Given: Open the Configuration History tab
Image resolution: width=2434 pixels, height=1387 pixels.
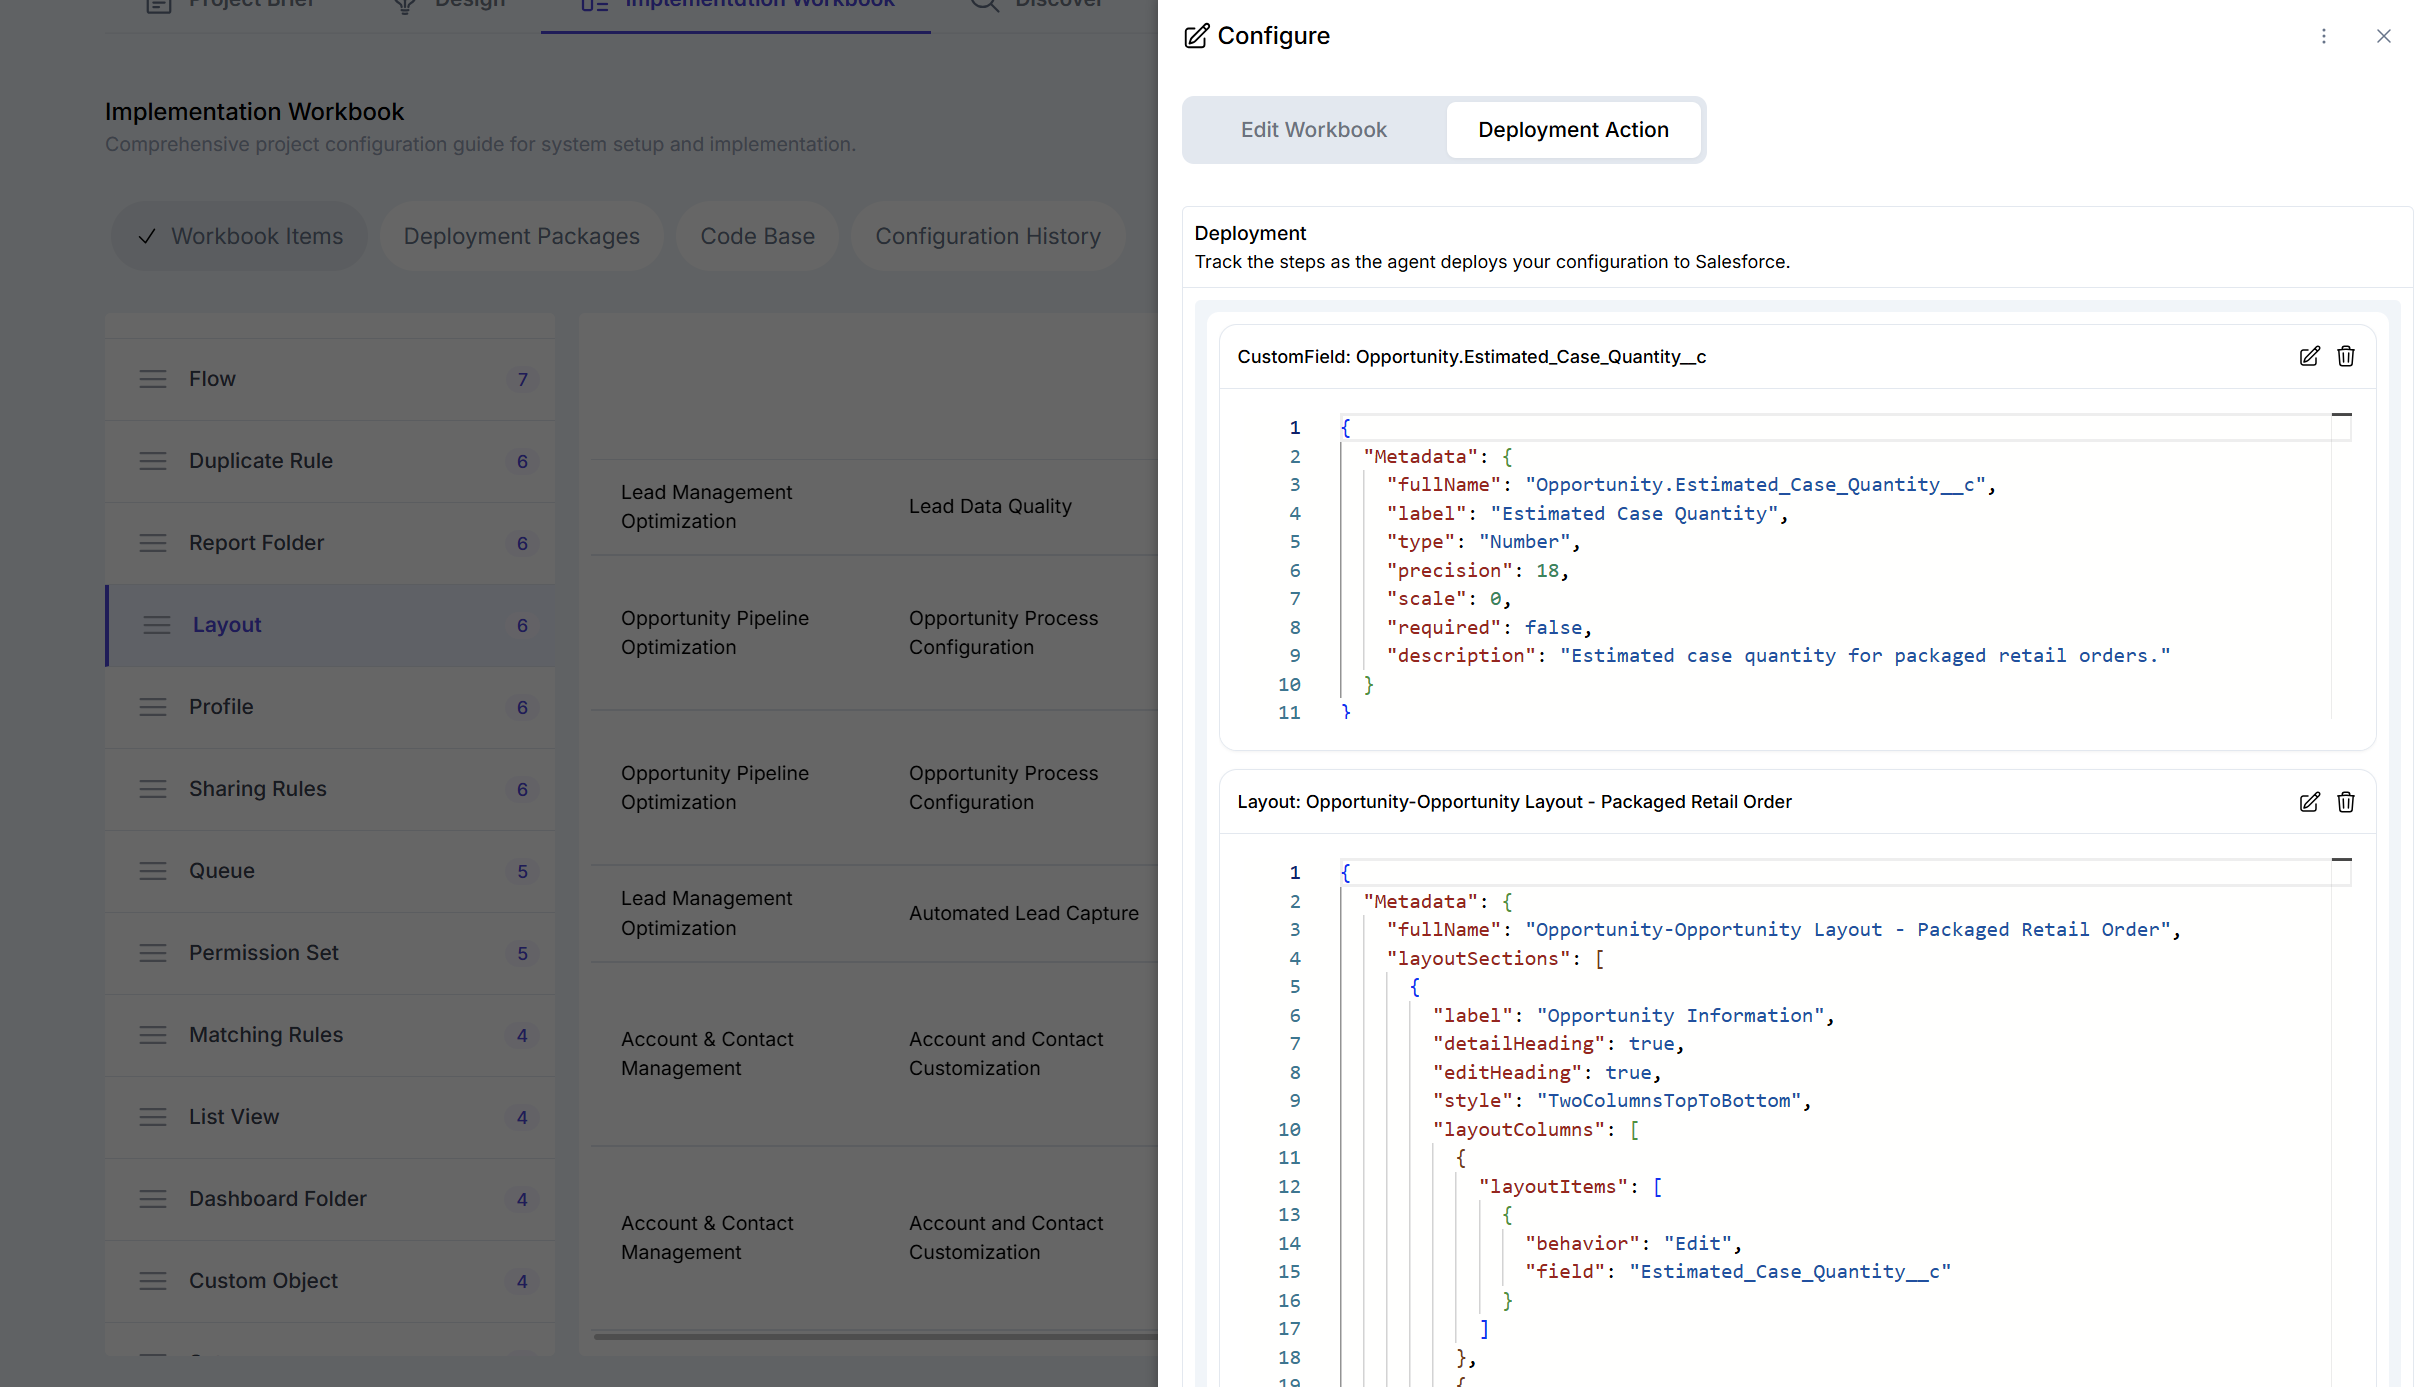Looking at the screenshot, I should click(987, 236).
